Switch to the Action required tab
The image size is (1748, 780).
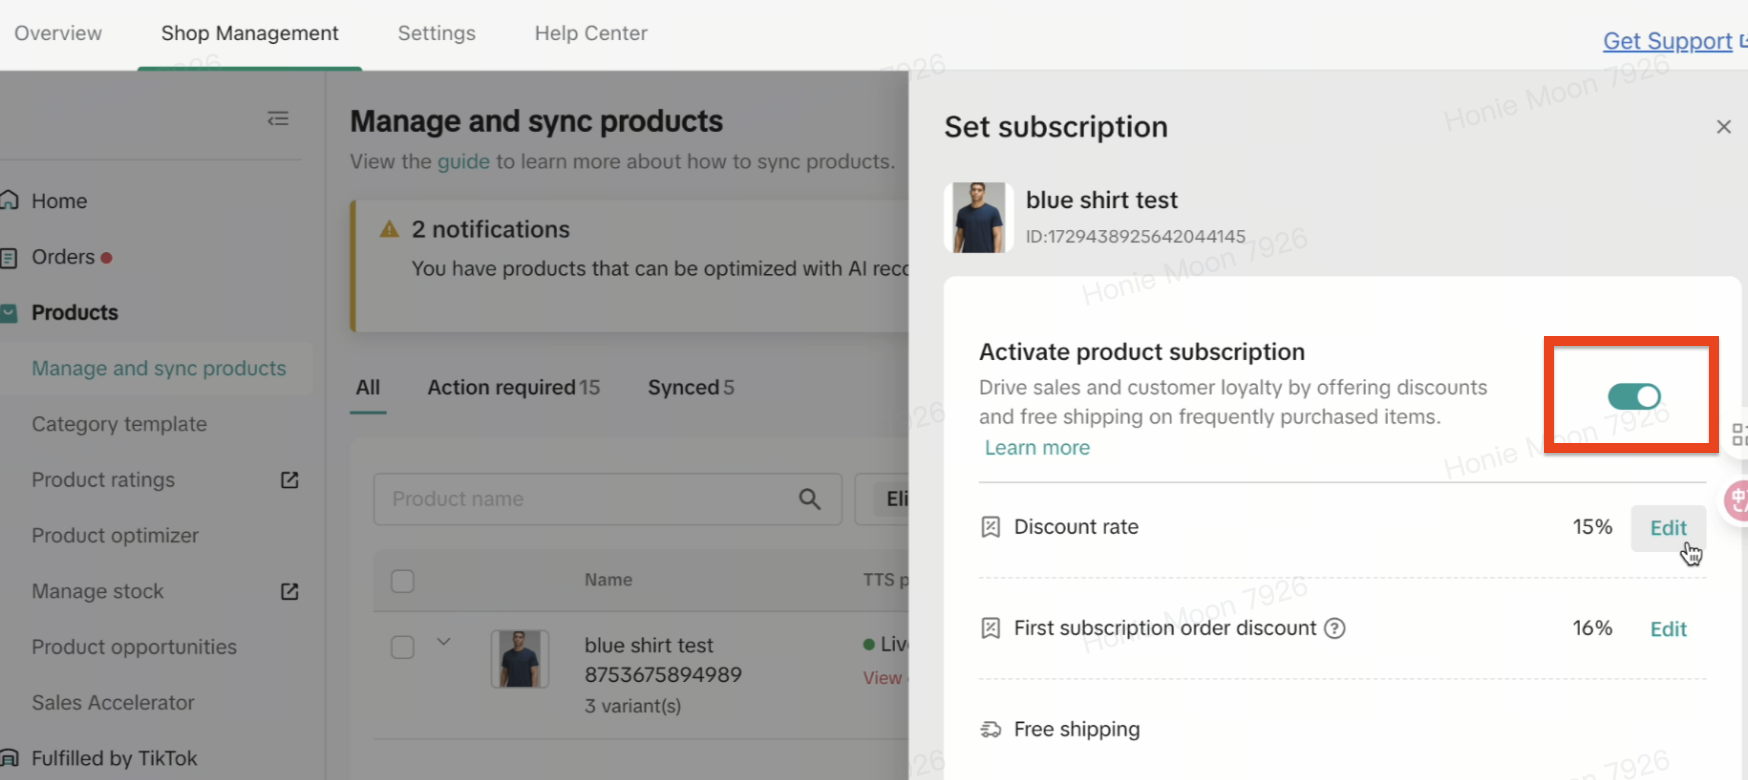[x=513, y=388]
